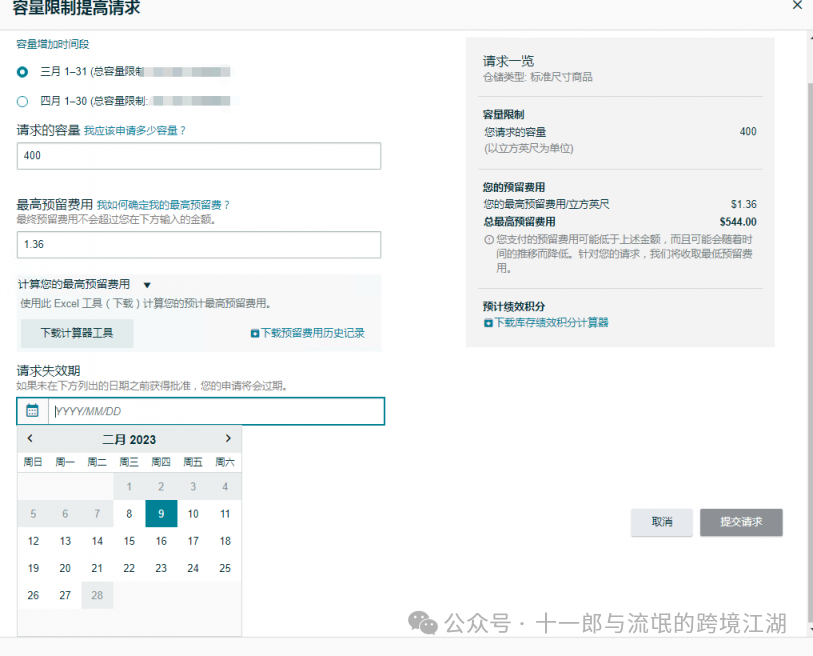Click the 请求的容量 input field with 400
The image size is (813, 656).
199,156
